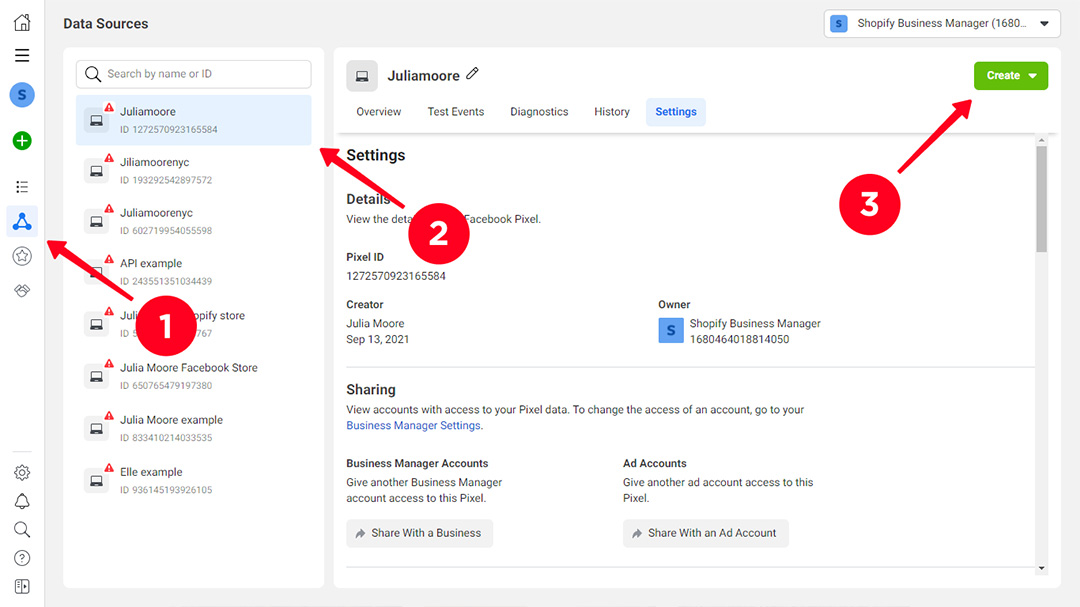Select Elle example data source
This screenshot has height=607, width=1080.
[194, 480]
